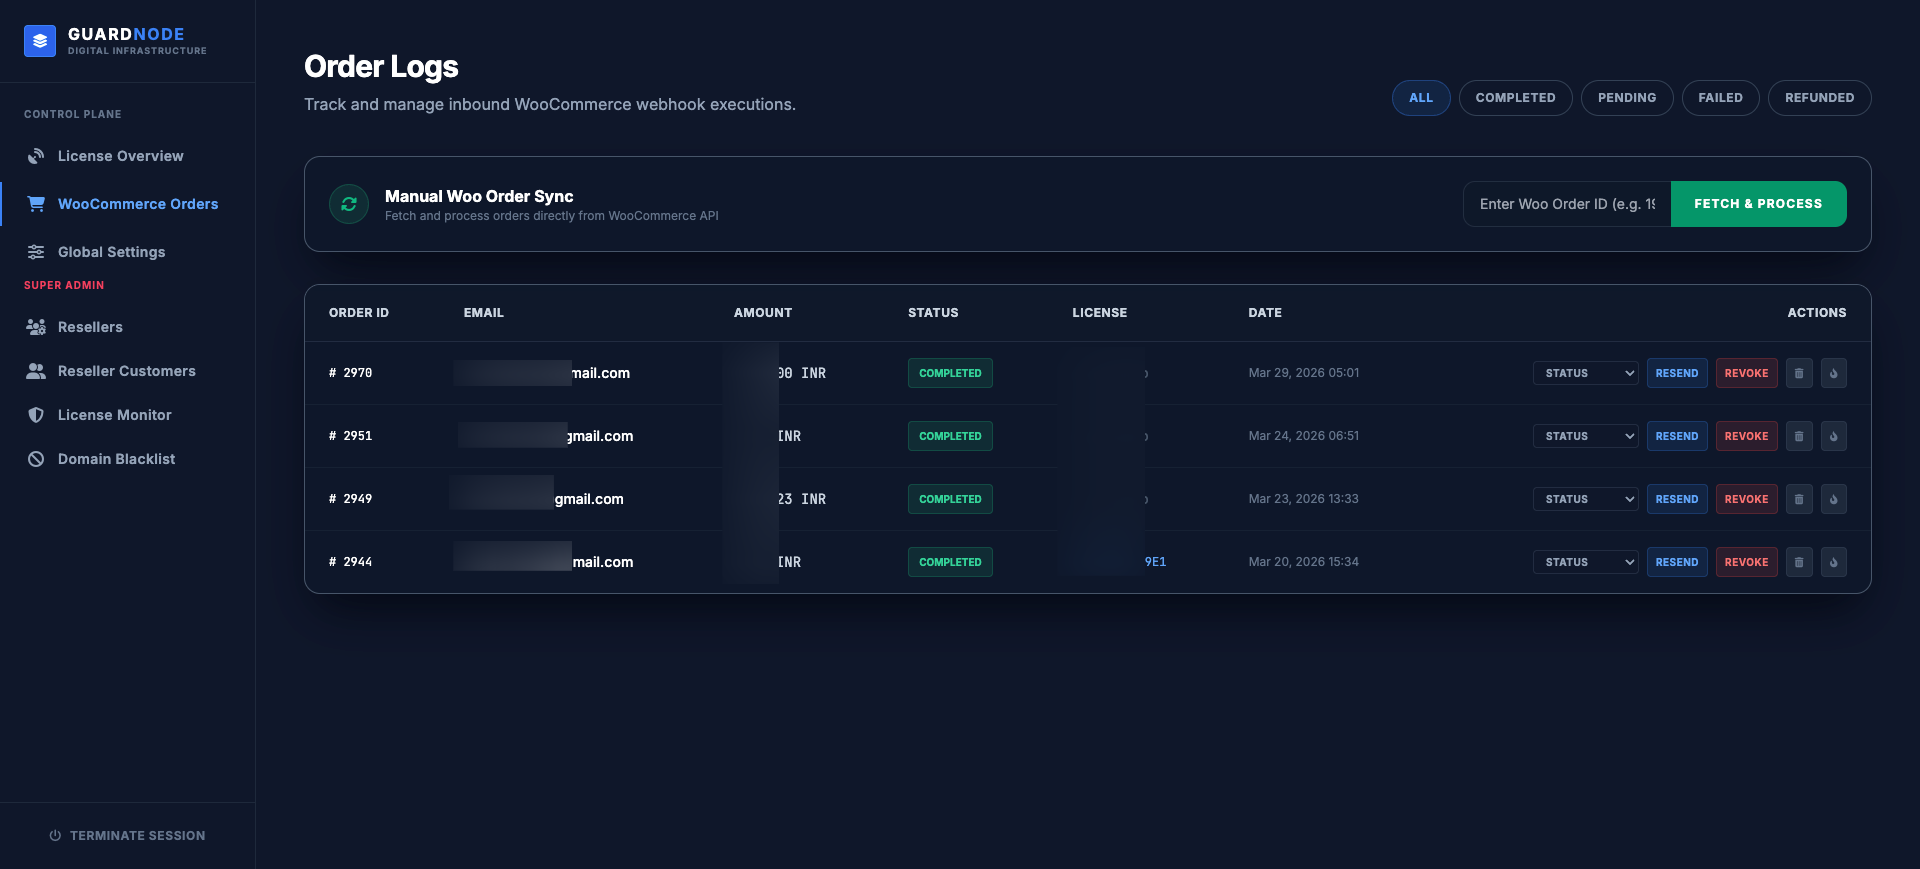Revoke license for order 2944
Screen dimensions: 1920x869
coord(1746,562)
